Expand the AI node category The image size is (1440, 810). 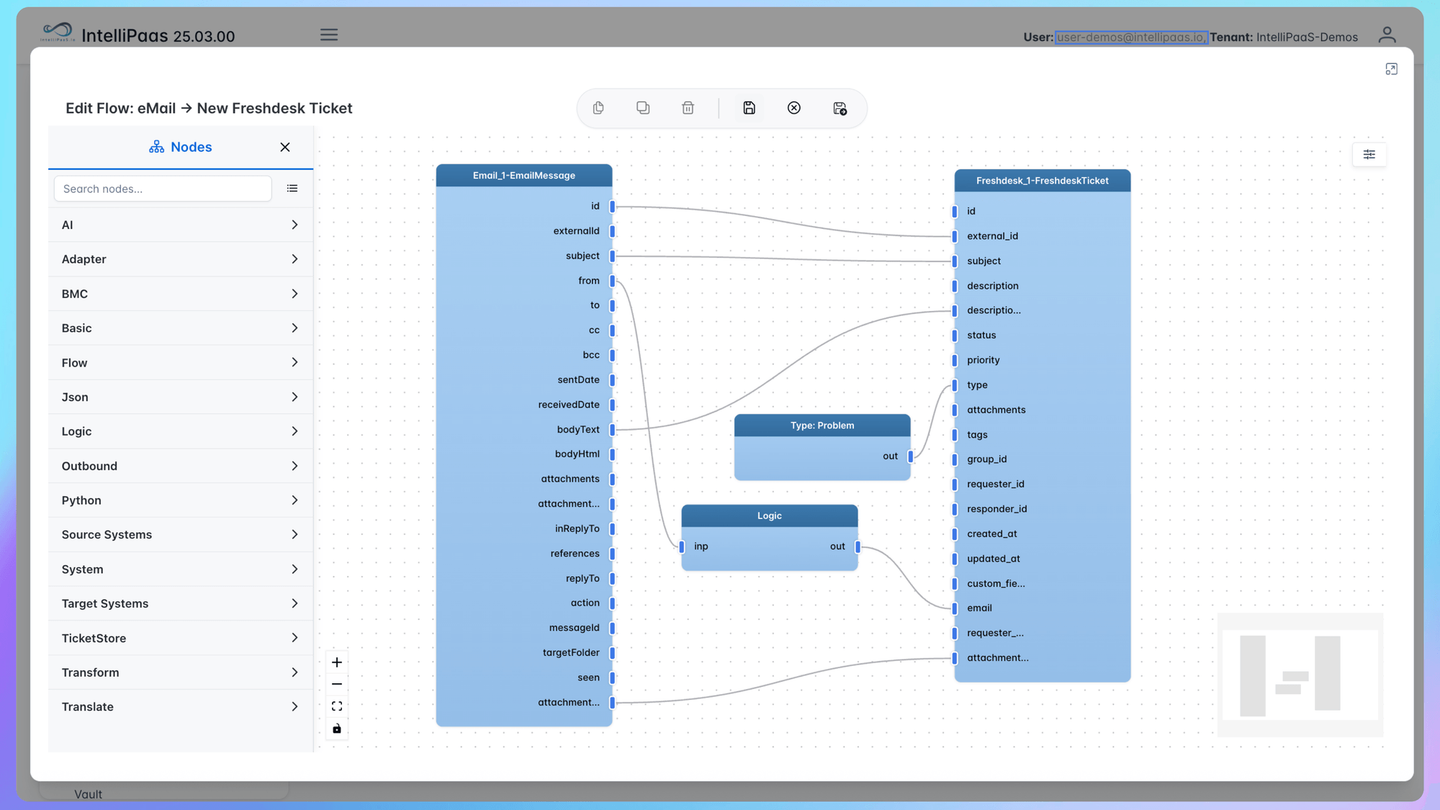[x=180, y=225]
